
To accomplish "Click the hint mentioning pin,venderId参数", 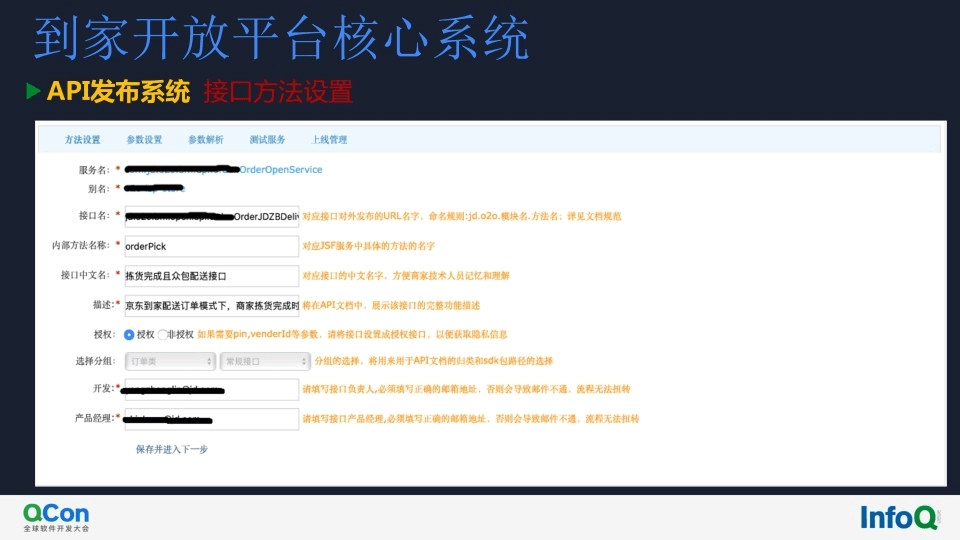I will coord(353,334).
